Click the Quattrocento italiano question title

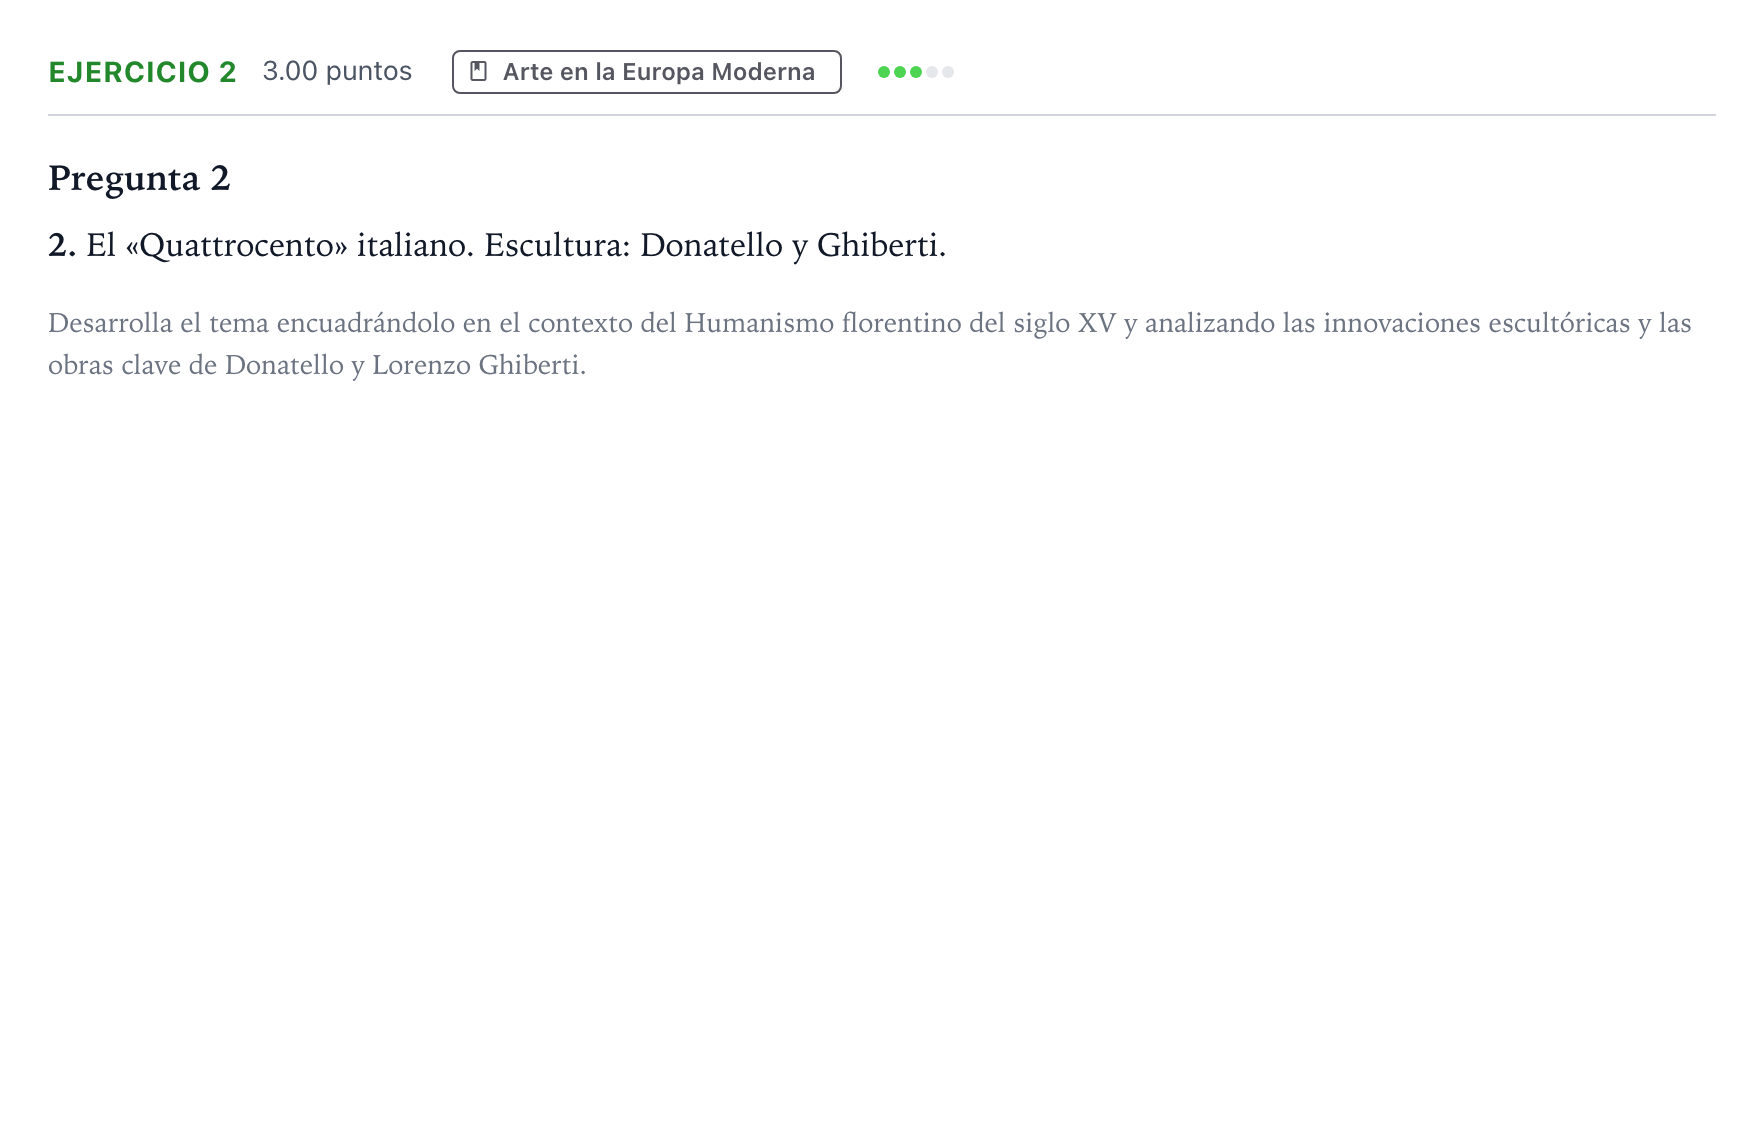point(497,245)
